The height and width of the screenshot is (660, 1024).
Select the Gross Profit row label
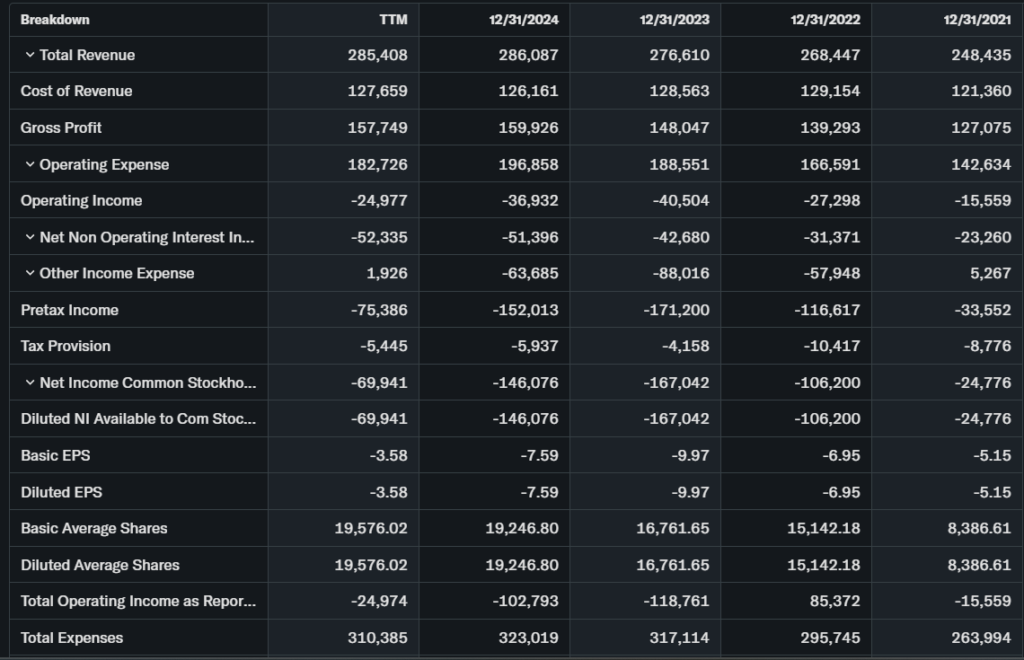pyautogui.click(x=61, y=128)
